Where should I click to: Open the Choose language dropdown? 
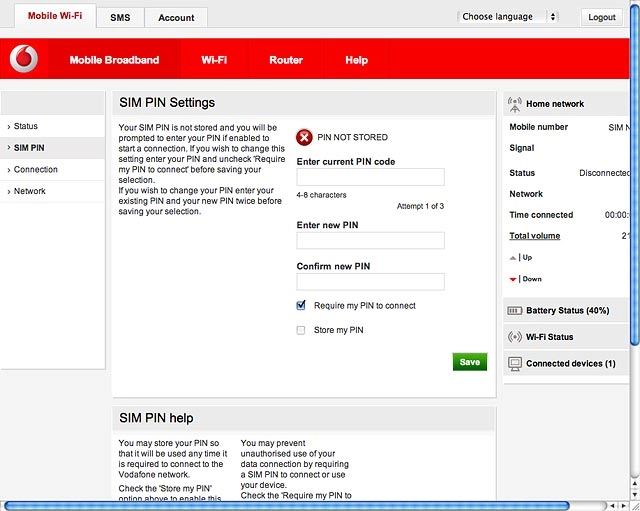point(507,17)
